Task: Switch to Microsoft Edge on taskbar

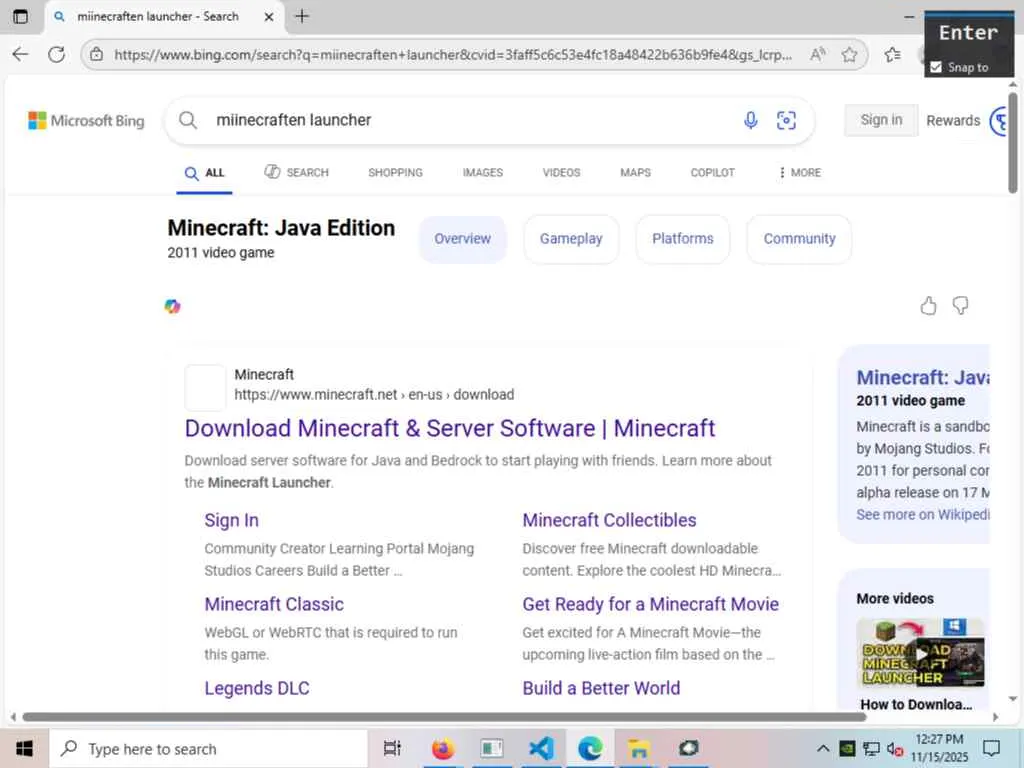Action: (590, 748)
